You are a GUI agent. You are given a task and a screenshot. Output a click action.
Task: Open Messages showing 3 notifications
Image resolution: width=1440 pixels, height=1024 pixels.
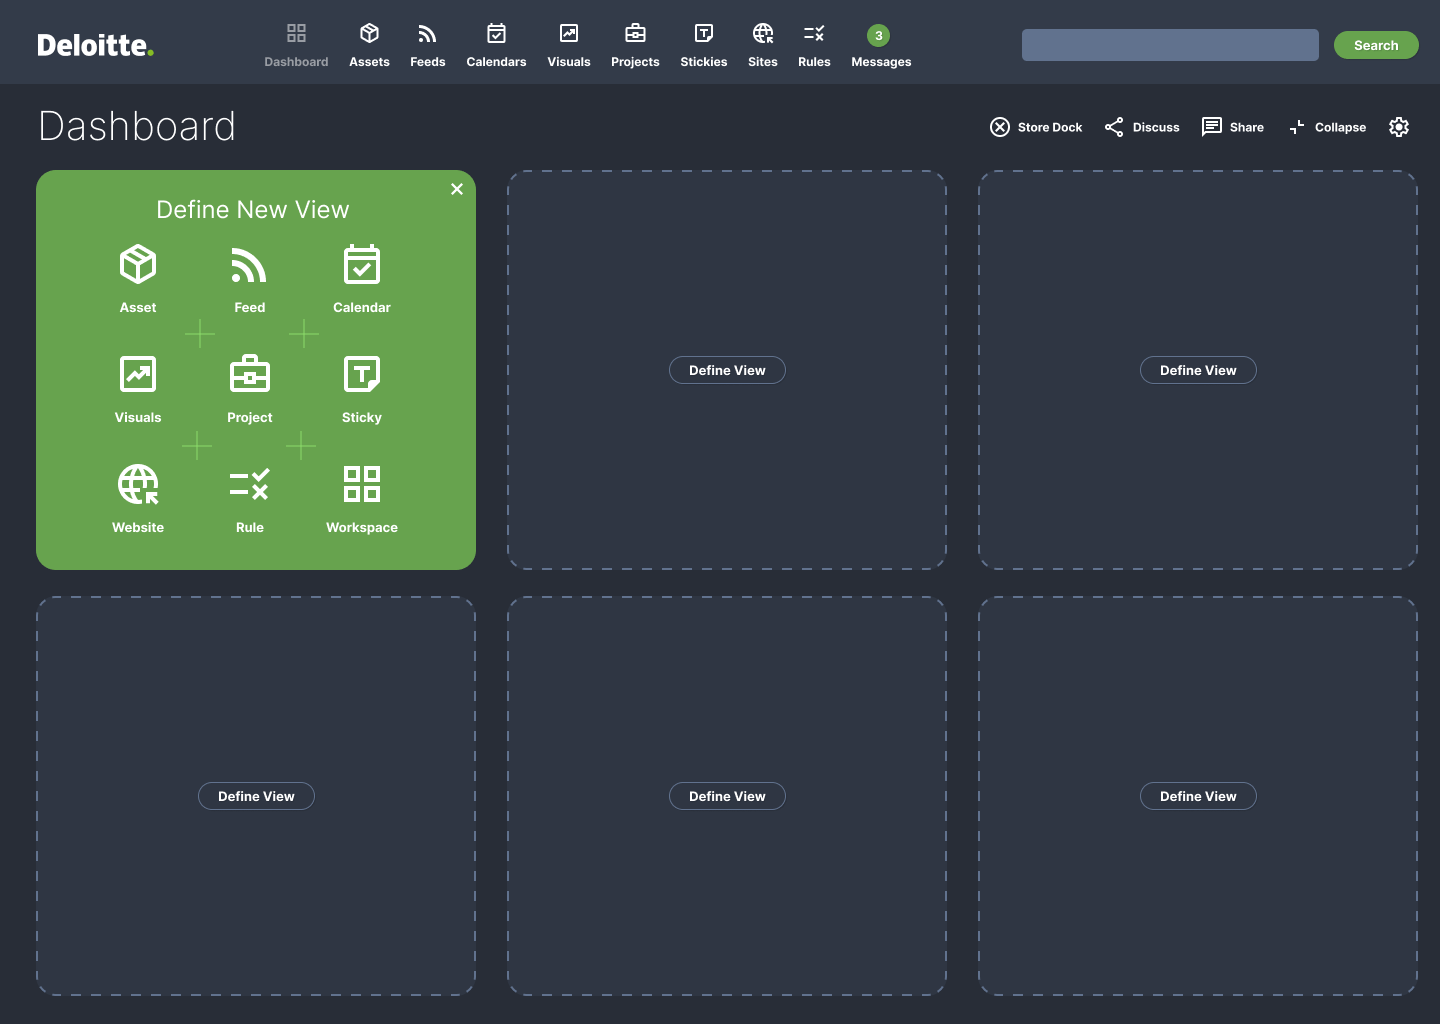(x=880, y=45)
